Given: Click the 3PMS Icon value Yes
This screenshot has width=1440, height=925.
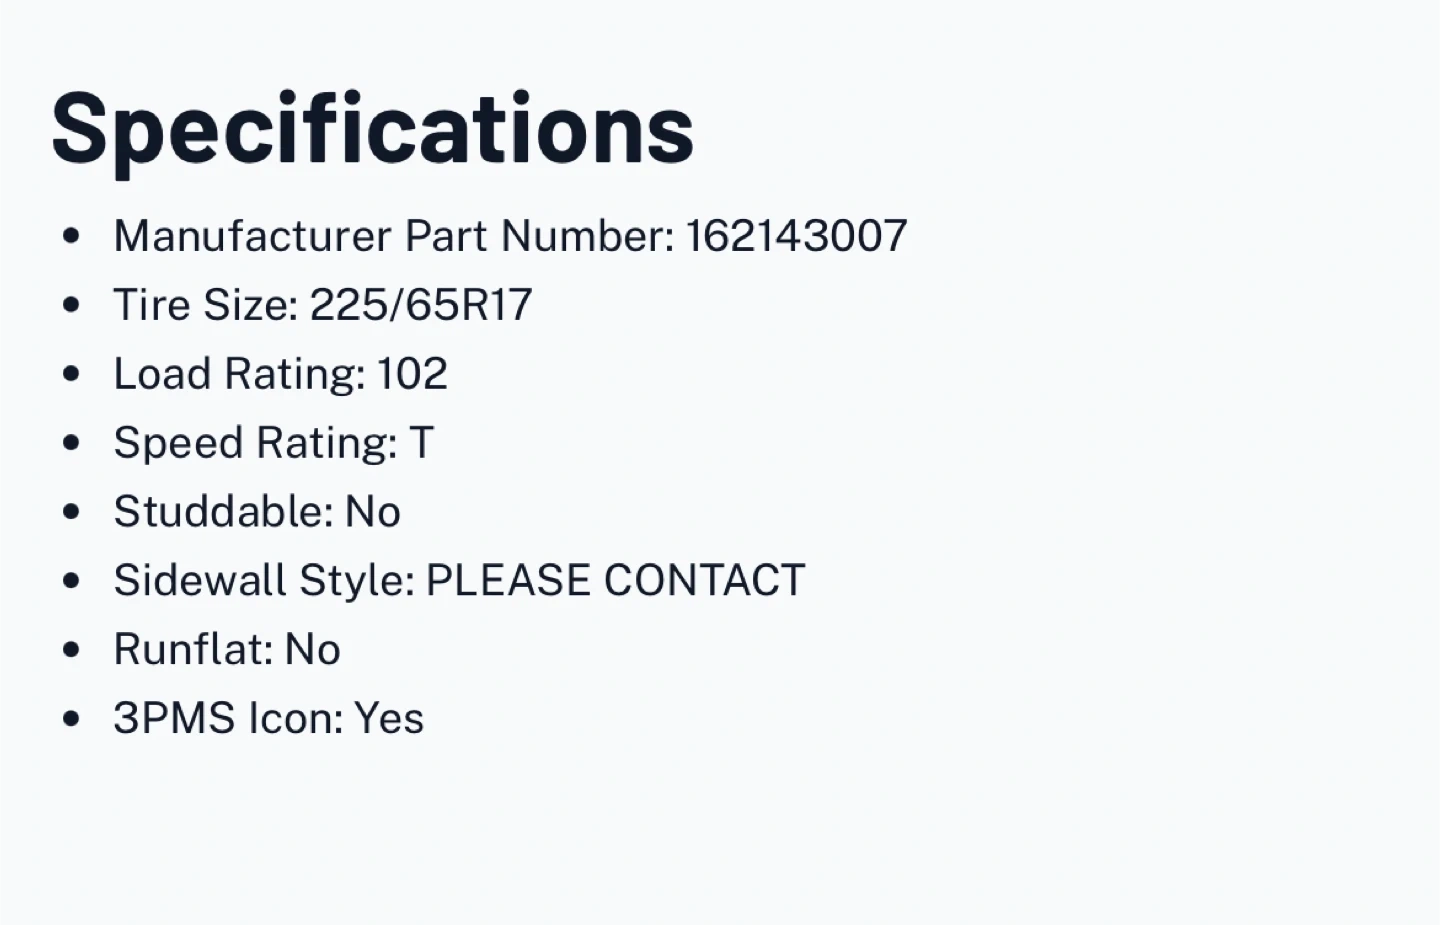Looking at the screenshot, I should click(389, 719).
